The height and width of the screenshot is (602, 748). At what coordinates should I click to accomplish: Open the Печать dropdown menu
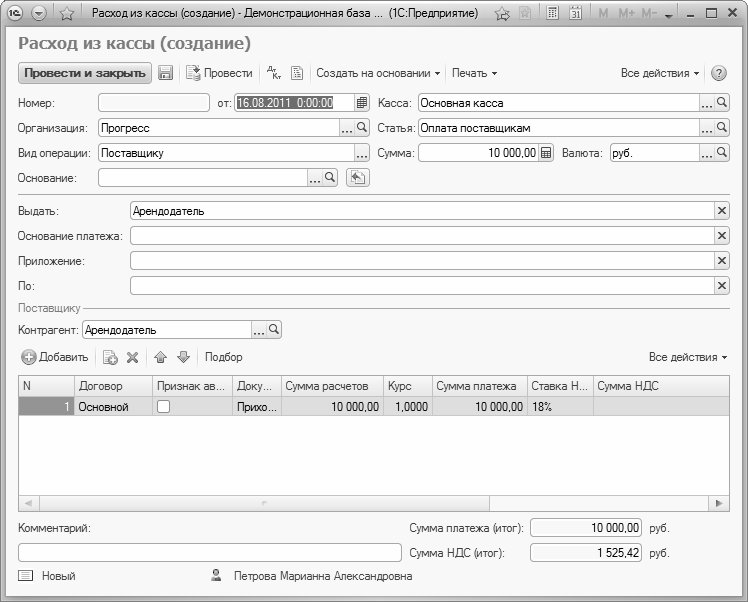coord(474,73)
